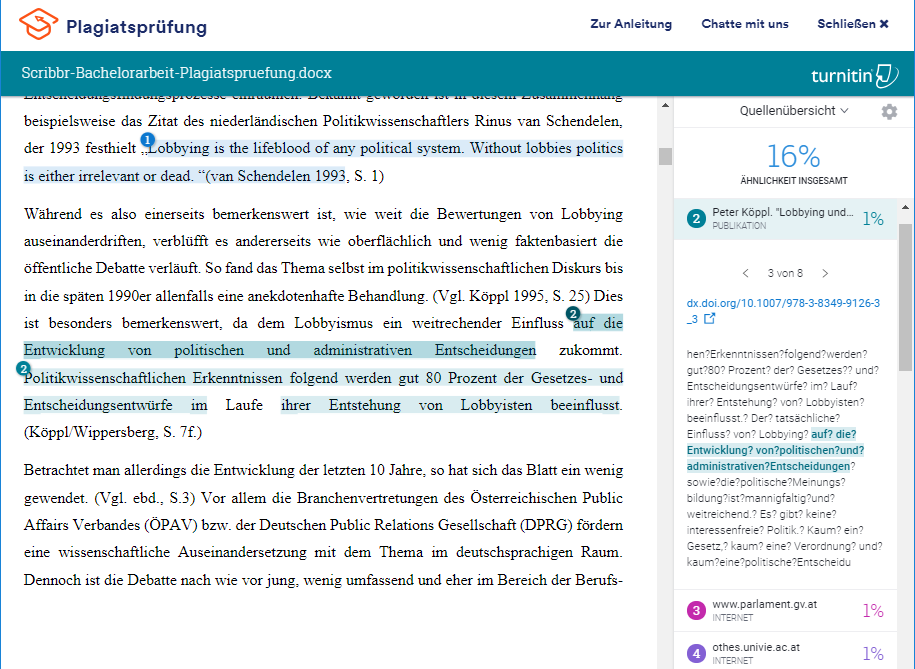The width and height of the screenshot is (915, 669).
Task: Click highlighted text 'Lobbying is the lifeblood'
Action: tap(231, 148)
